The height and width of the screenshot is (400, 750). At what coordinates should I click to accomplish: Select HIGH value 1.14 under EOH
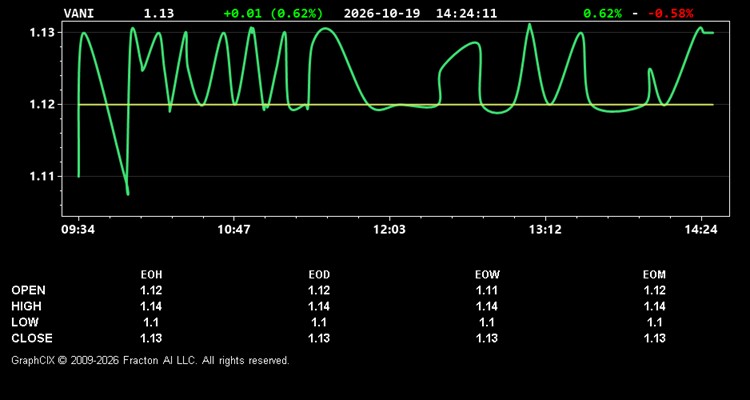151,306
